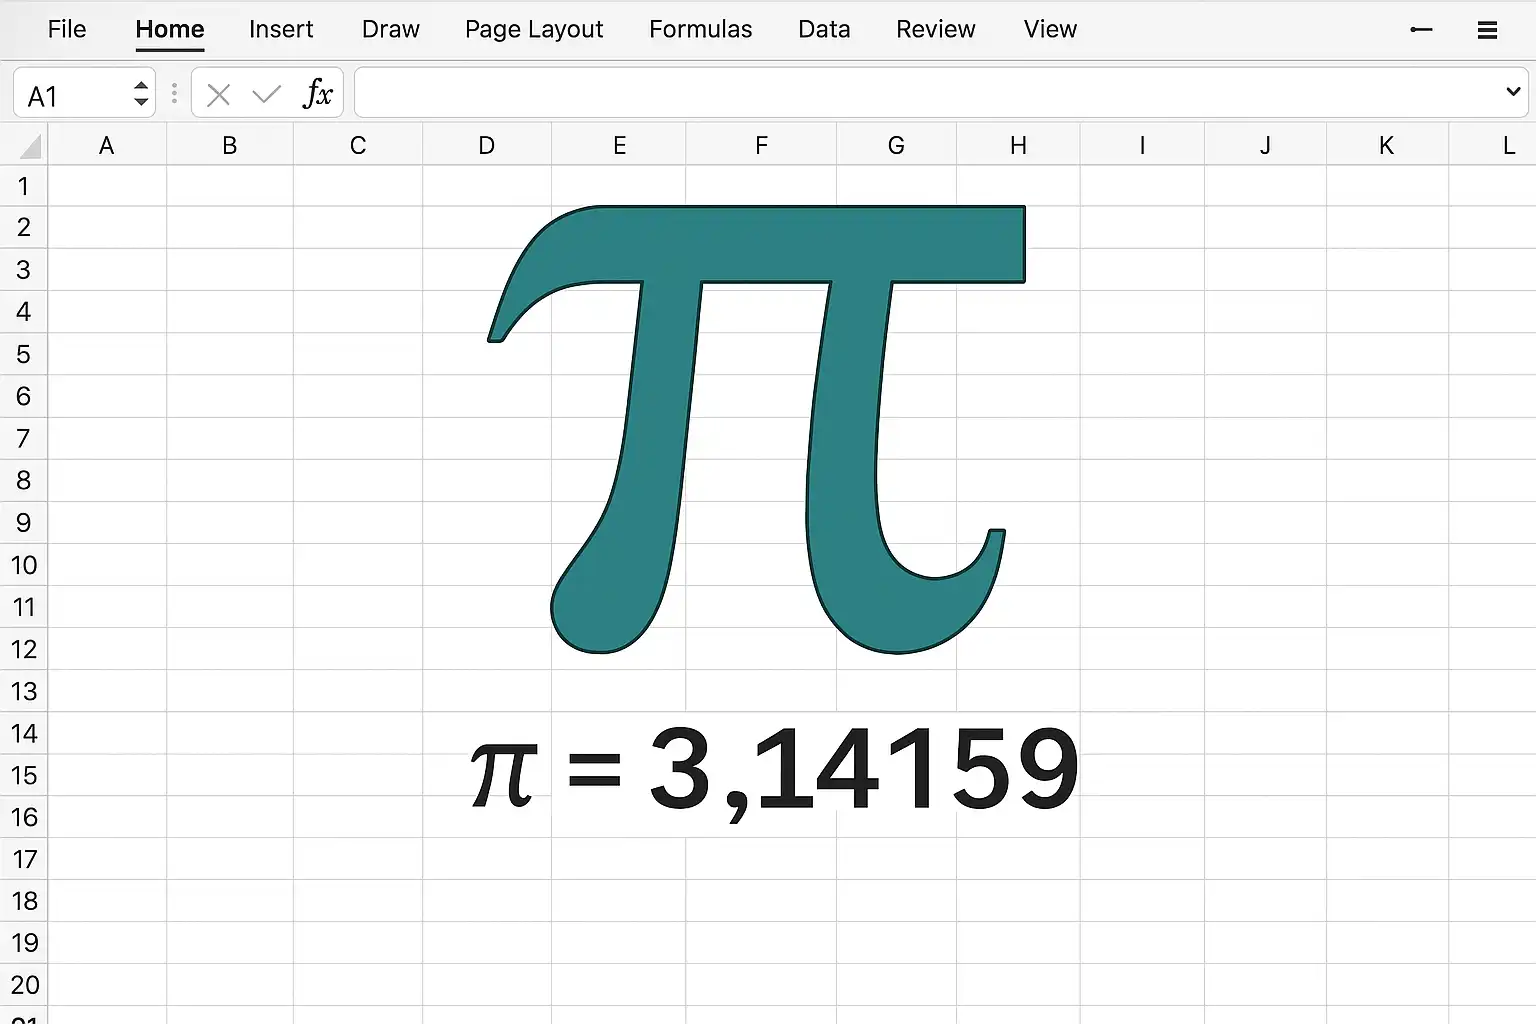Select row 3 header

point(24,270)
